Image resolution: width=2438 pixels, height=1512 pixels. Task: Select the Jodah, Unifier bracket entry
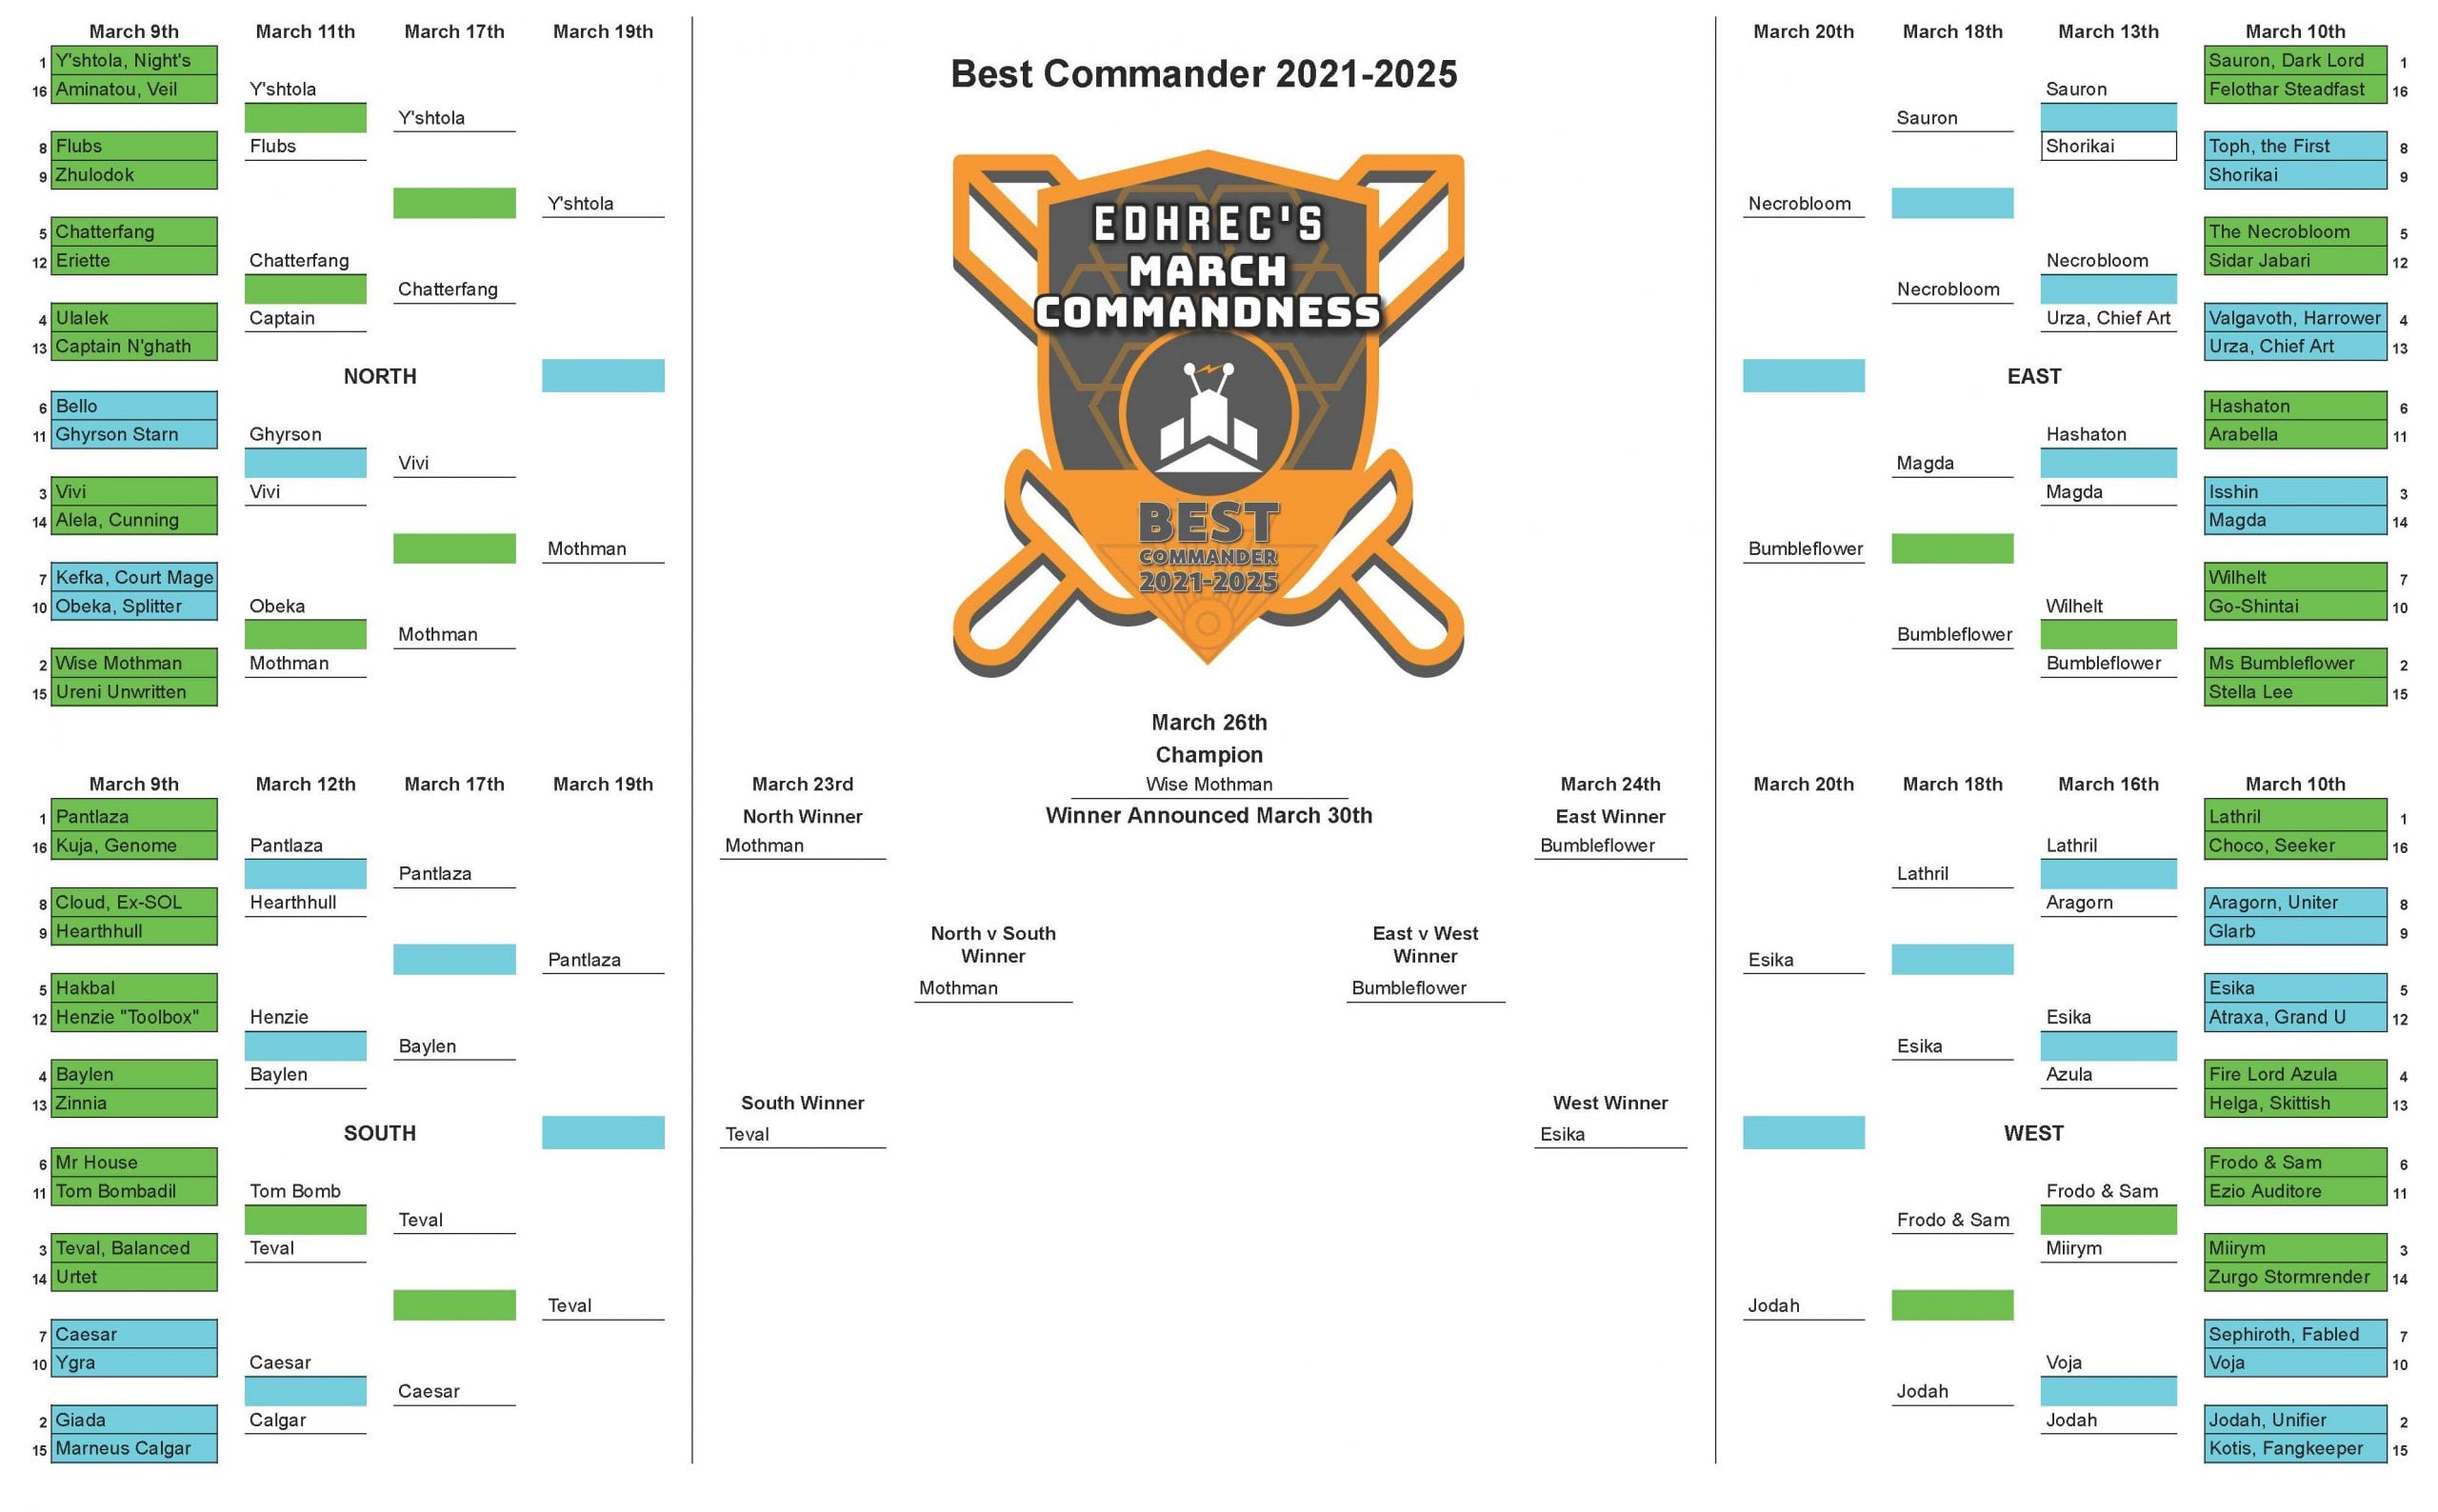(2294, 1420)
